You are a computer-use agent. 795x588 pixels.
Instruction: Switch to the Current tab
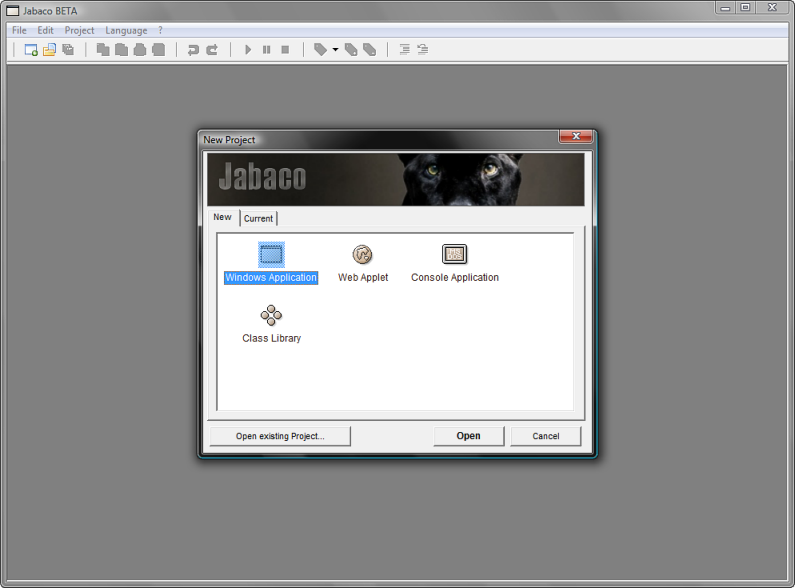coord(259,218)
